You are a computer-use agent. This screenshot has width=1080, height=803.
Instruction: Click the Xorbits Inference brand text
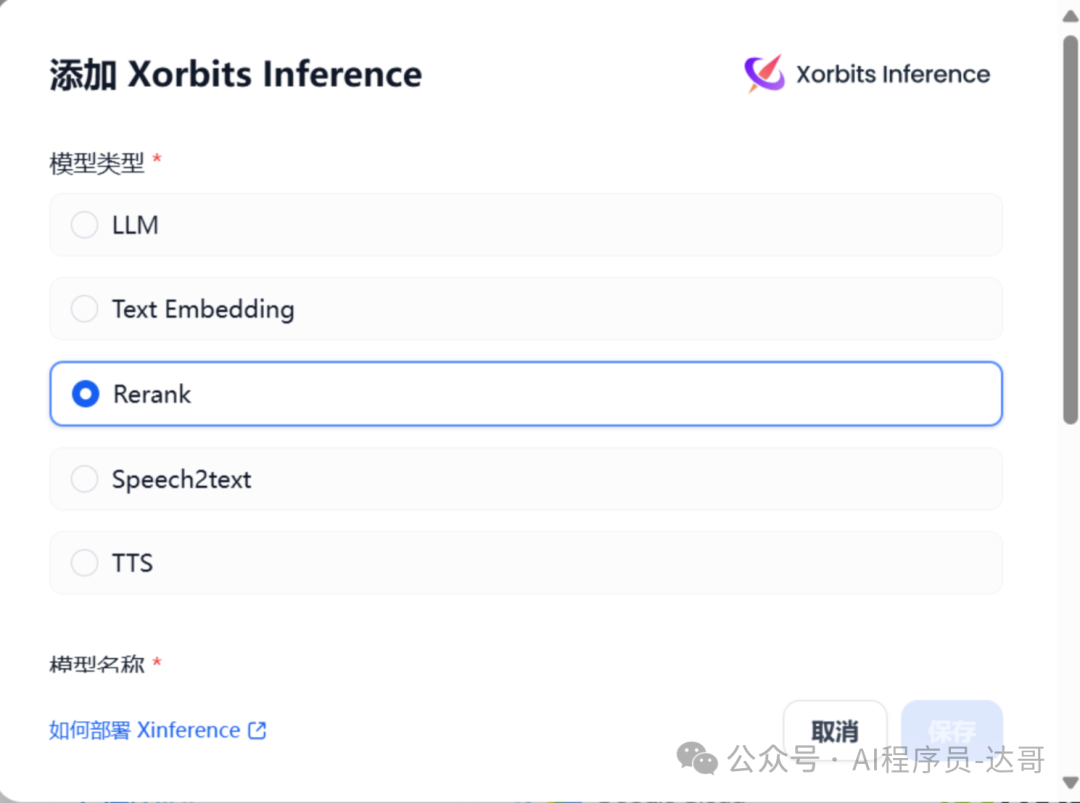(893, 74)
